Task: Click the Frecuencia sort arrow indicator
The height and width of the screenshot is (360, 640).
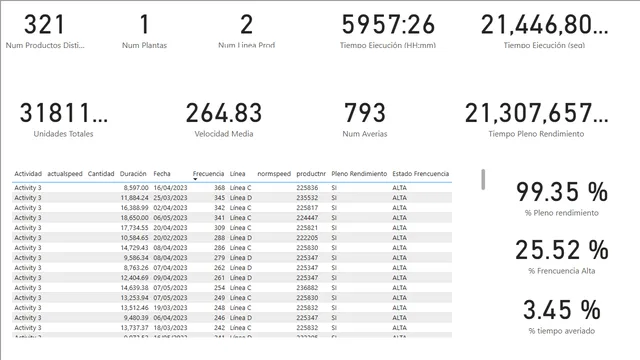Action: coord(195,179)
